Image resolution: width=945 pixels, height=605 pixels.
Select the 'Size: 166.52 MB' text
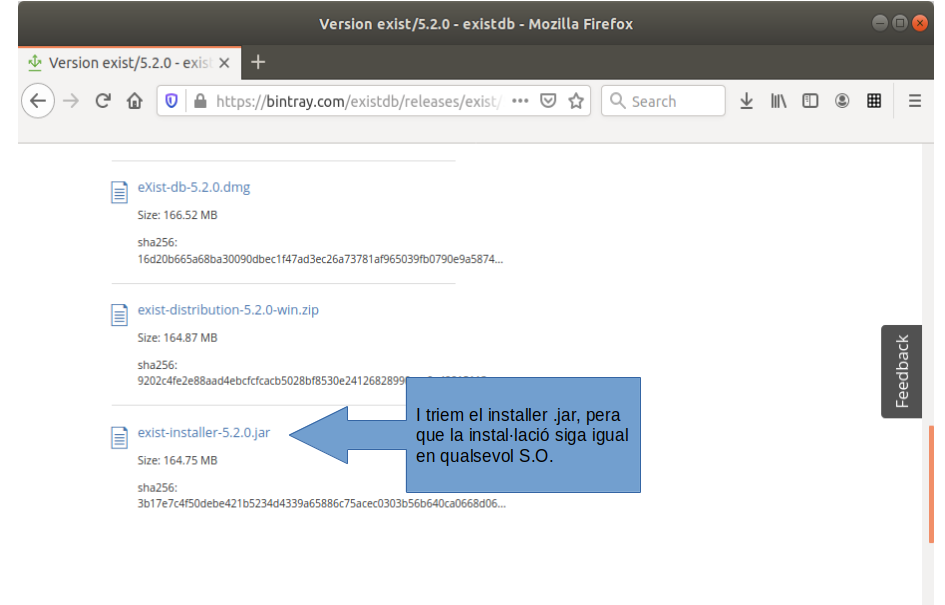(177, 215)
